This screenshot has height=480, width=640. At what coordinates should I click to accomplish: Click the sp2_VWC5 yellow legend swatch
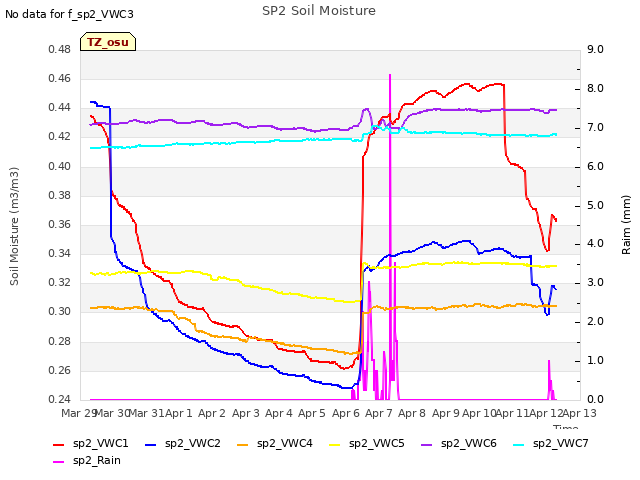tap(335, 444)
